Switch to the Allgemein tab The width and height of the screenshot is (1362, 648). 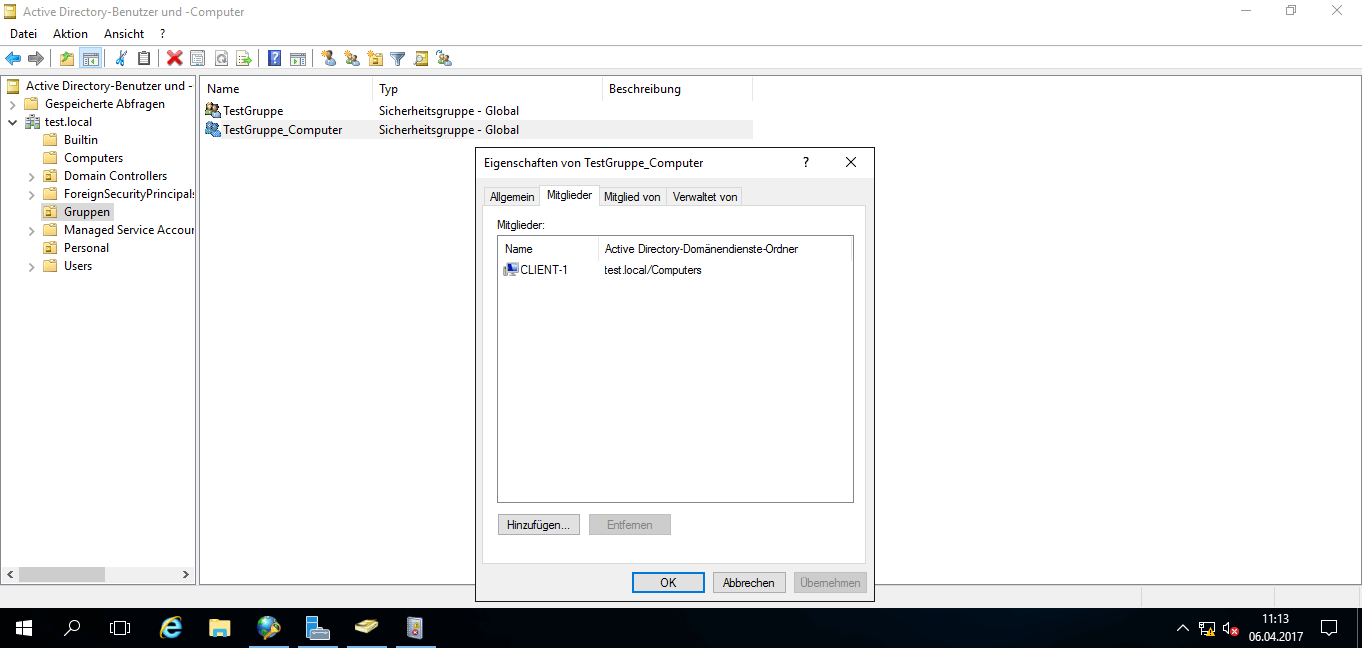click(x=512, y=197)
